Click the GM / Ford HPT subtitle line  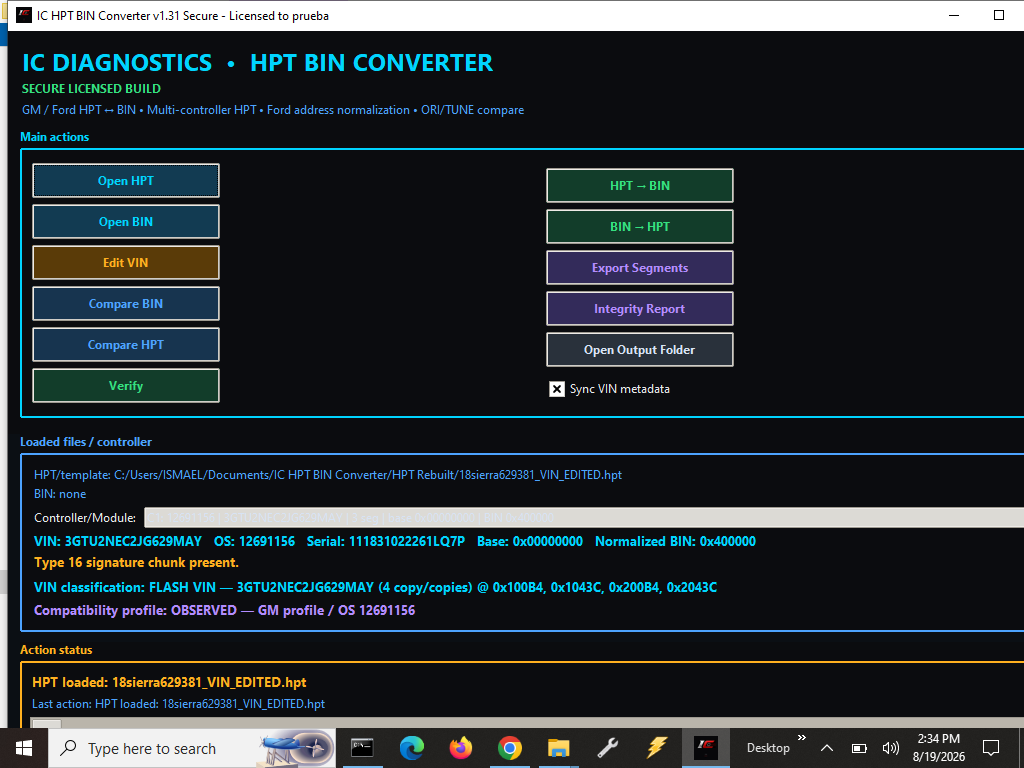tap(273, 110)
